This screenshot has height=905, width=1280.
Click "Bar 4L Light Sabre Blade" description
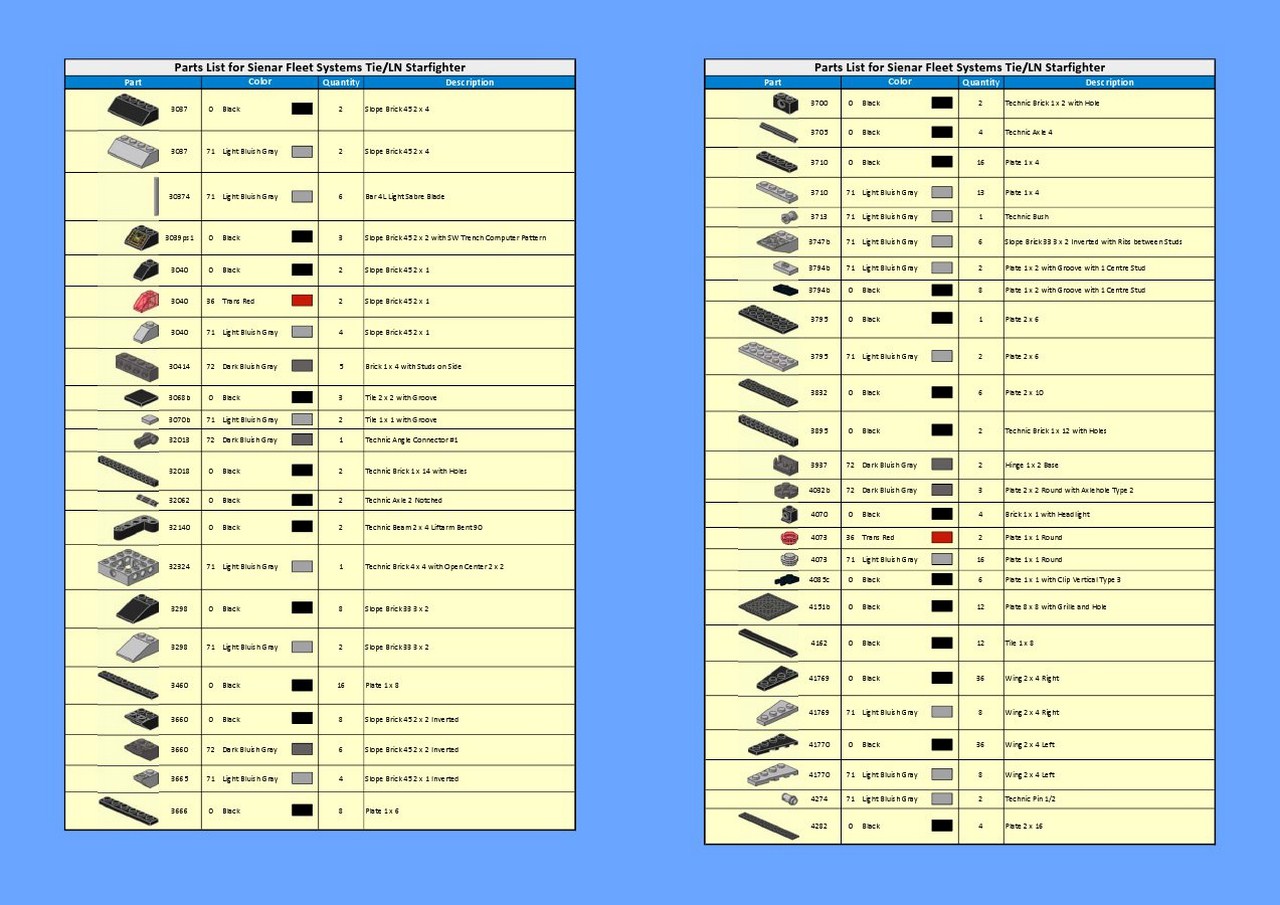405,197
